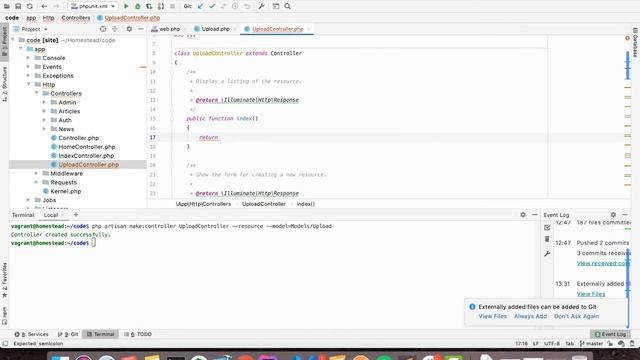Open the Git tool window tab
Viewport: 640px width, 360px height.
68,334
